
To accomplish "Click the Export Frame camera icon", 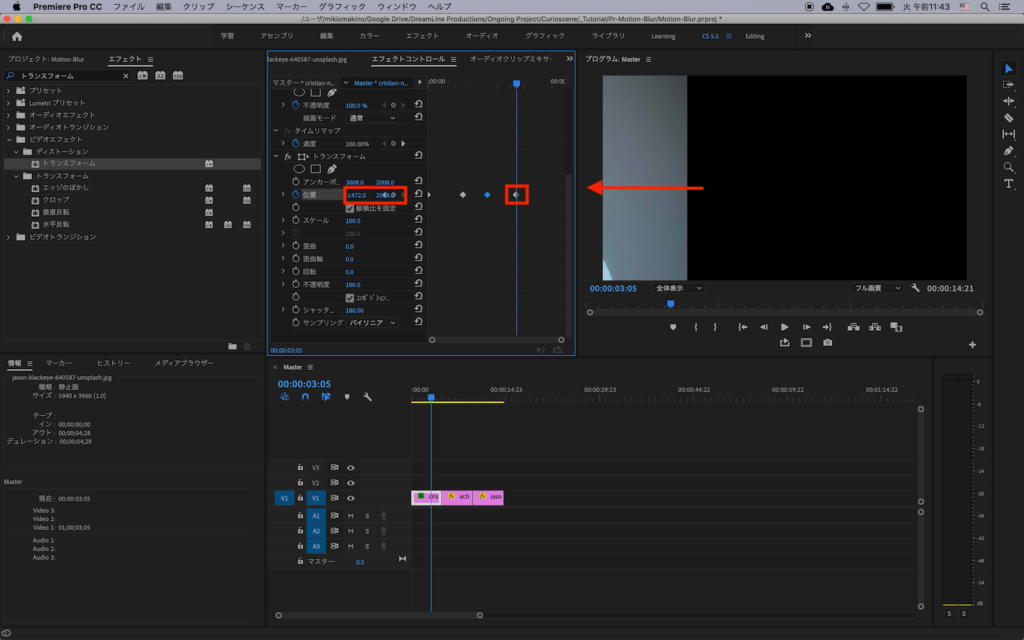I will (x=827, y=343).
